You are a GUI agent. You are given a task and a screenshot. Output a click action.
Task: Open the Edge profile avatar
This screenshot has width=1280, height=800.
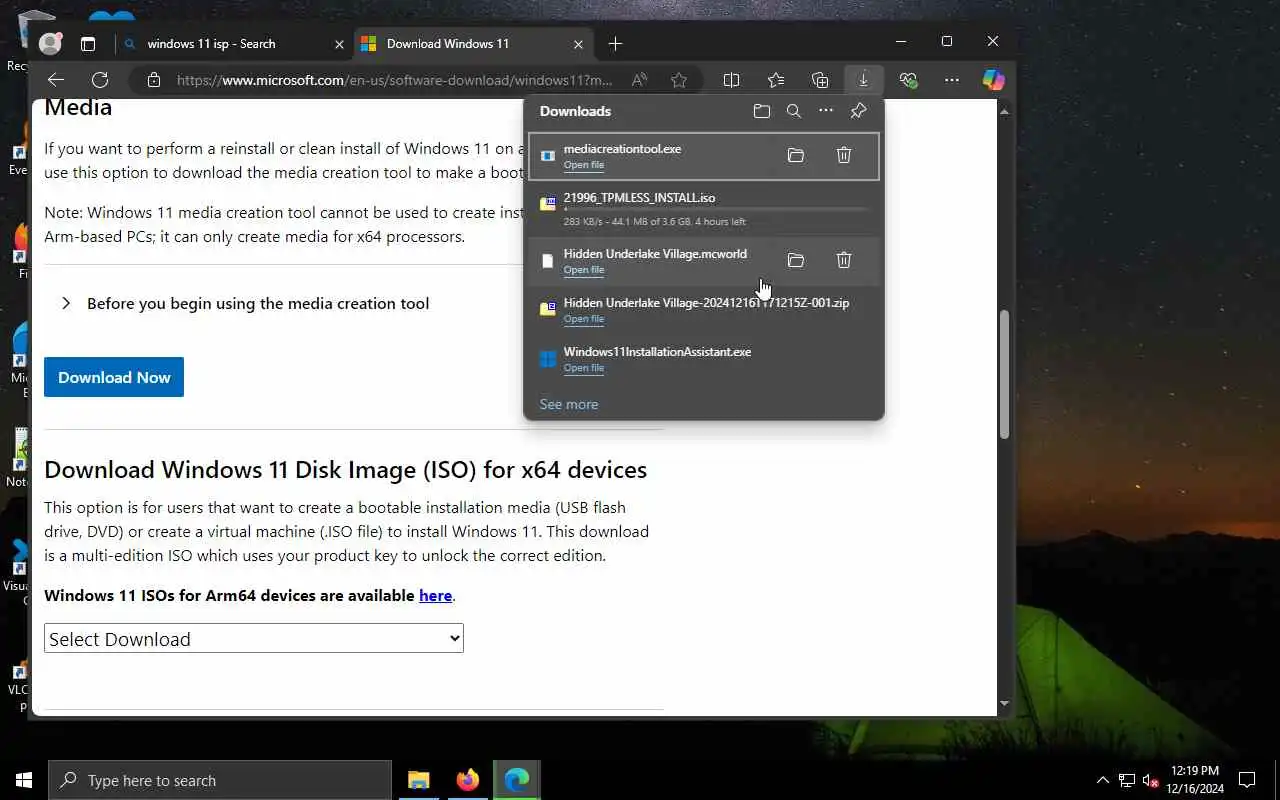coord(50,43)
